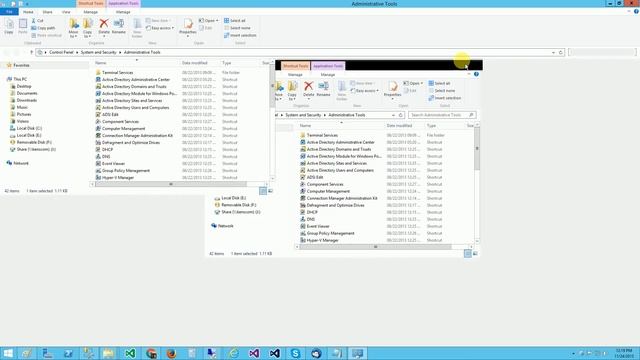Open Skype from the taskbar
640x360 pixels.
[296, 353]
